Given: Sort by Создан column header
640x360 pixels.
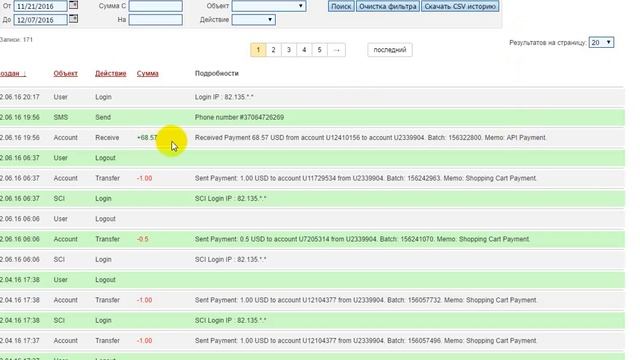Looking at the screenshot, I should (x=13, y=73).
